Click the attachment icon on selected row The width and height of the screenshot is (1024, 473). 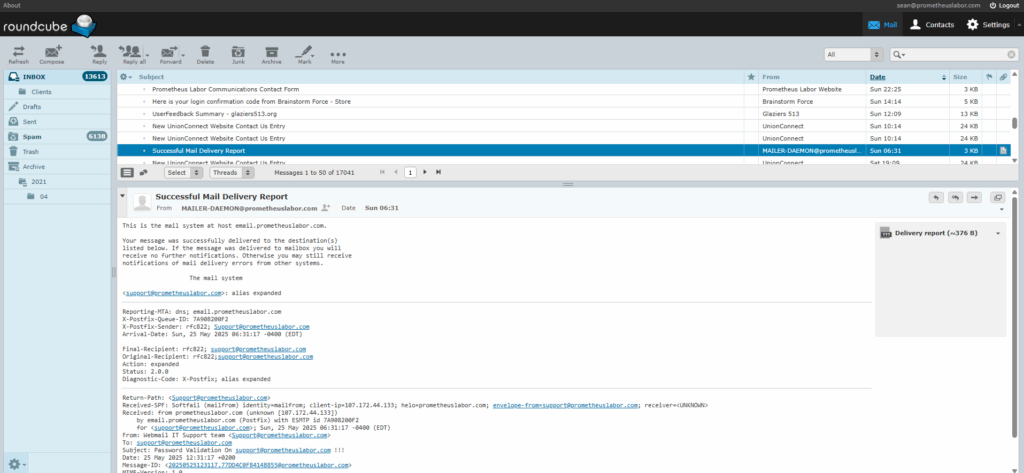click(1003, 151)
